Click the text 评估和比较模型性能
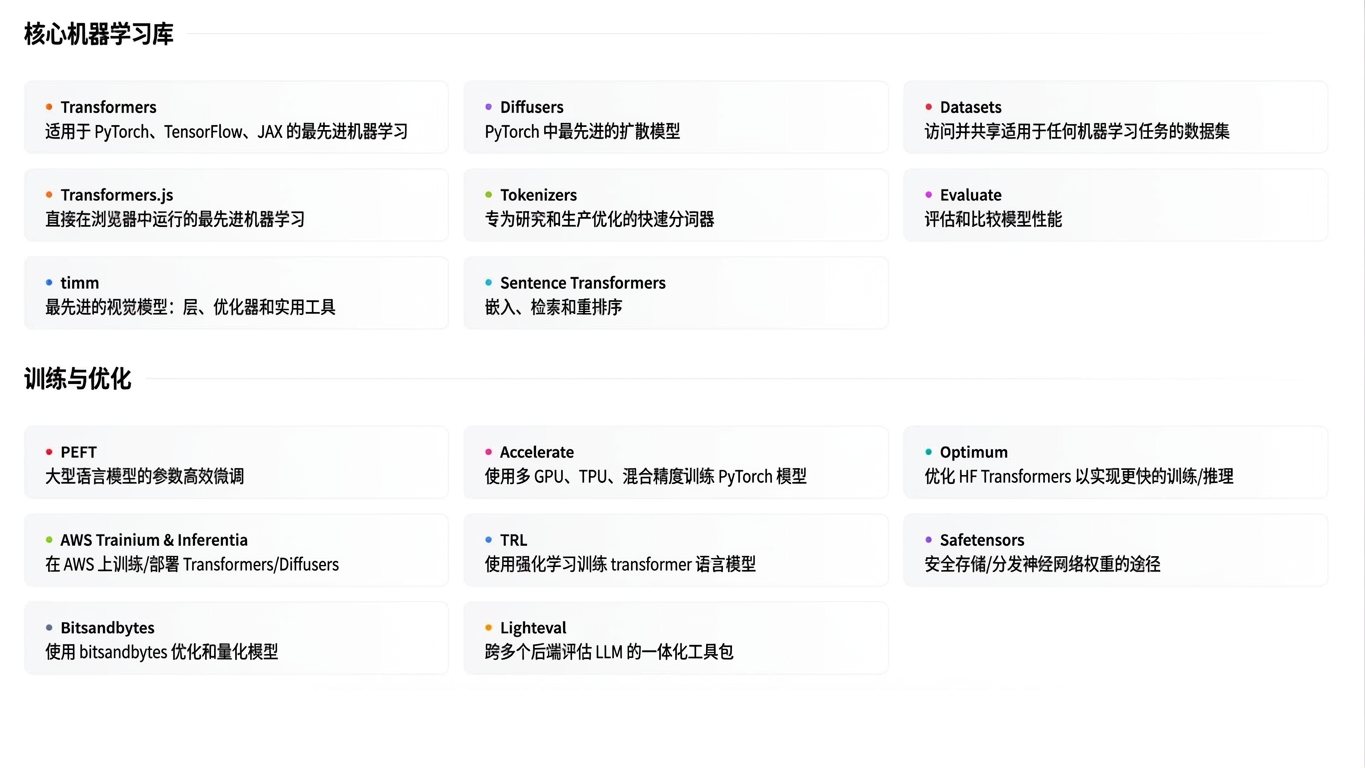The image size is (1365, 768). pyautogui.click(x=993, y=219)
